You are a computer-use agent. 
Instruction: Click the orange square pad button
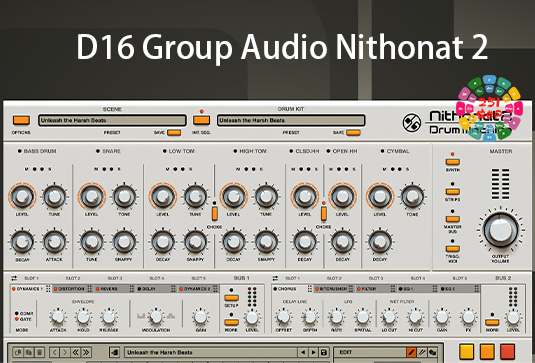pos(487,352)
